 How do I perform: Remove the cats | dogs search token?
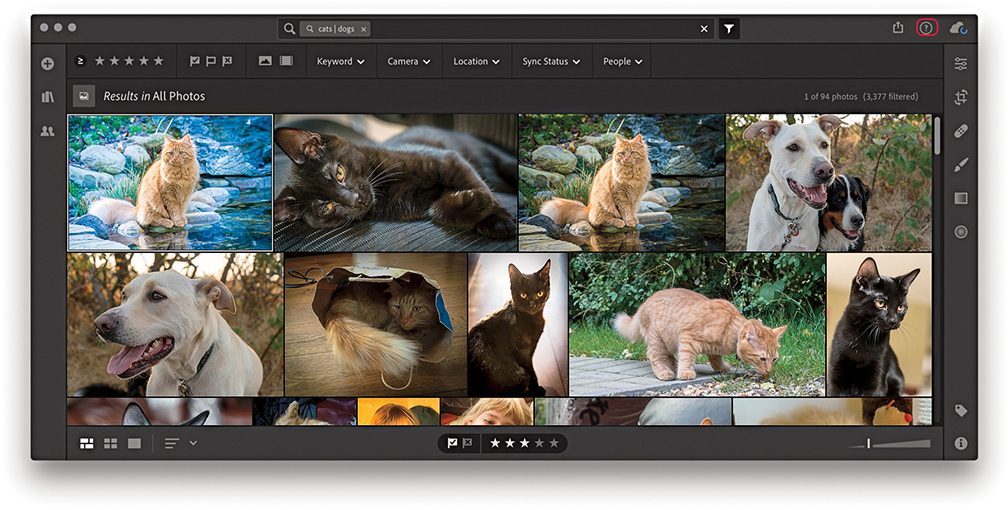363,29
